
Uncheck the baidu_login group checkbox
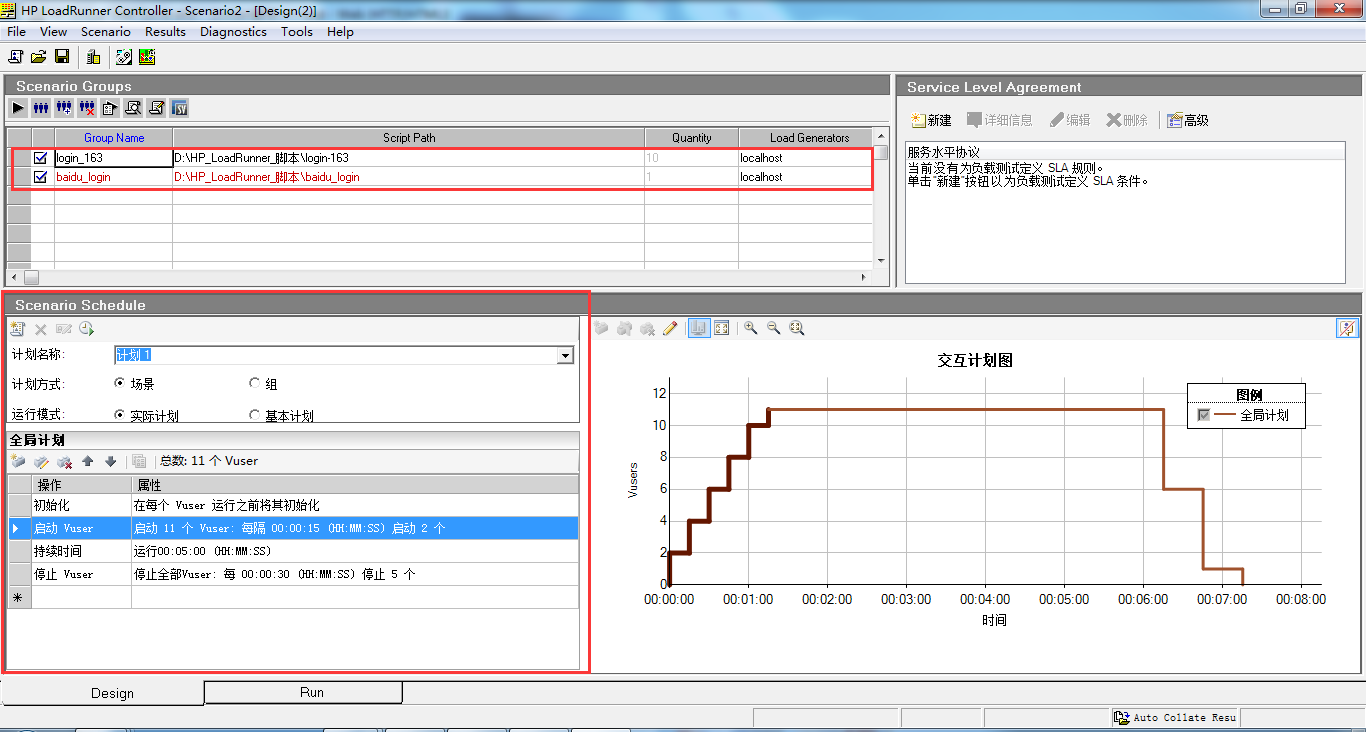41,177
